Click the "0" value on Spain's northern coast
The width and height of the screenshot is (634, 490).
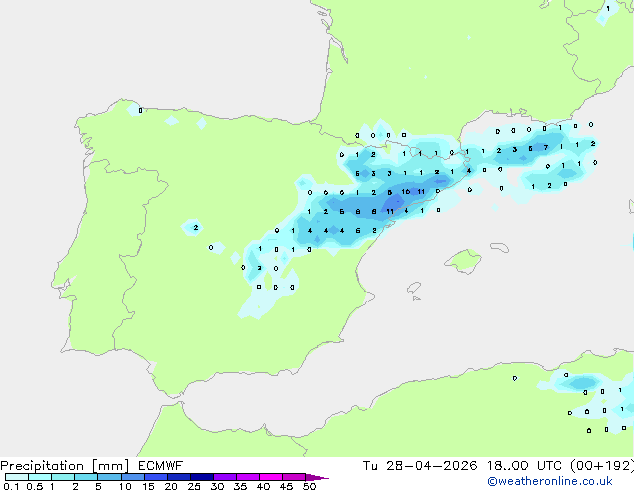[x=140, y=110]
